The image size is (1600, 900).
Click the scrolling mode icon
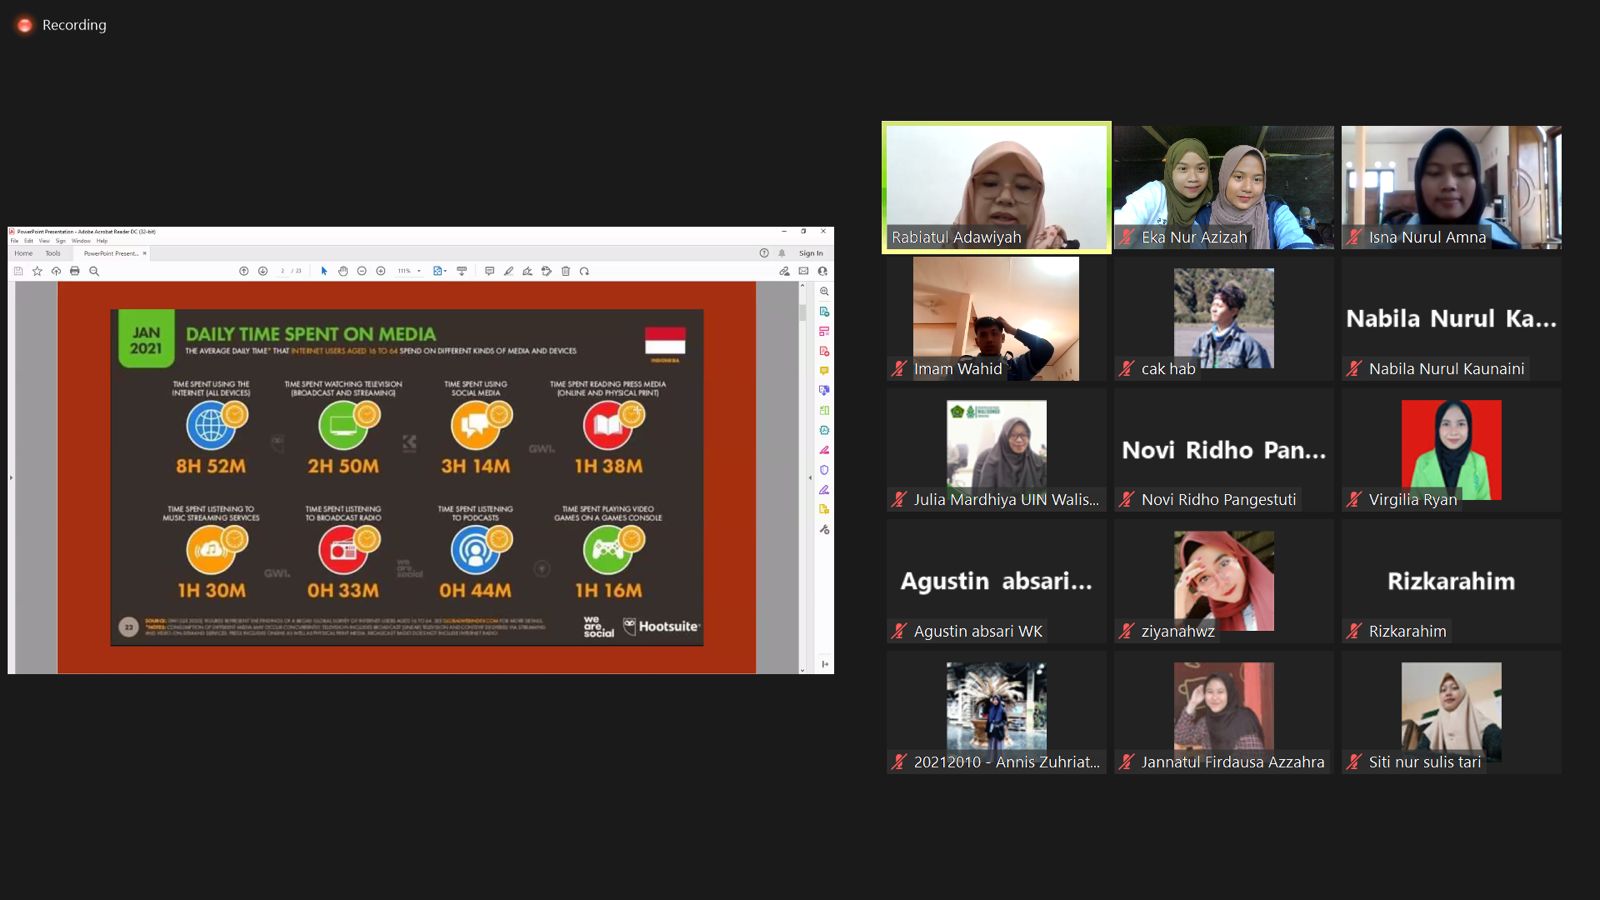[x=462, y=271]
